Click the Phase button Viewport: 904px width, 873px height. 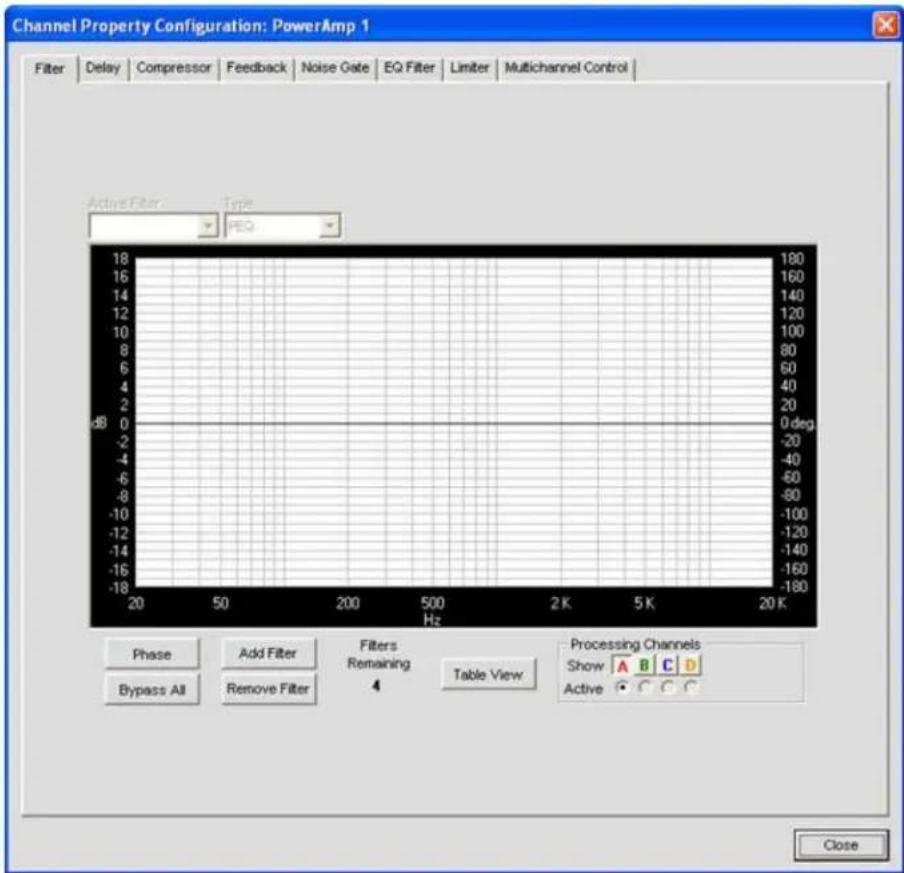click(152, 654)
